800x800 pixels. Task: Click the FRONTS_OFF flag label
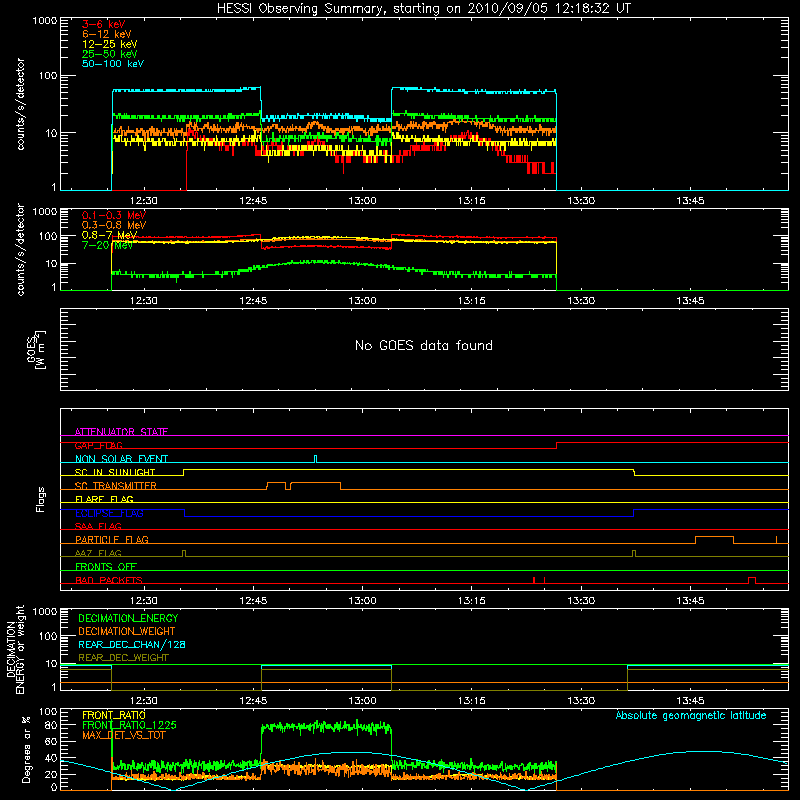pos(106,566)
